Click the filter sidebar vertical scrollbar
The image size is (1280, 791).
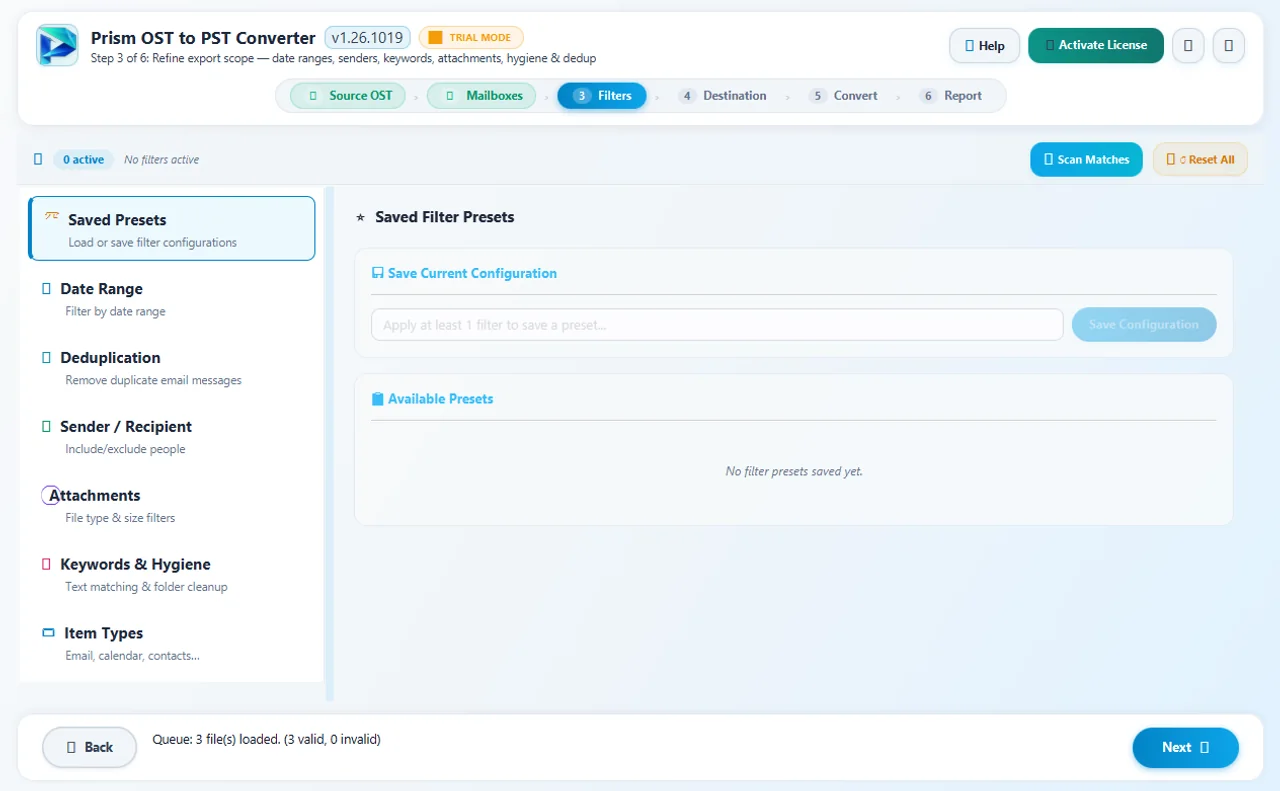tap(329, 444)
